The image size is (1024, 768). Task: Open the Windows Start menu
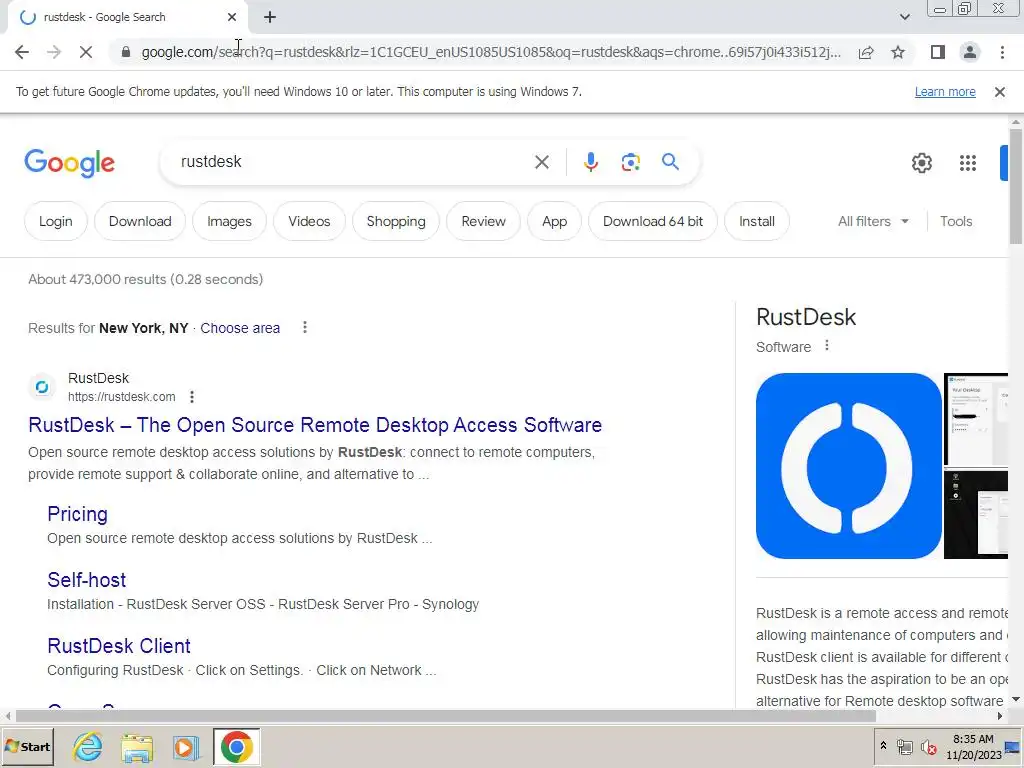[27, 746]
